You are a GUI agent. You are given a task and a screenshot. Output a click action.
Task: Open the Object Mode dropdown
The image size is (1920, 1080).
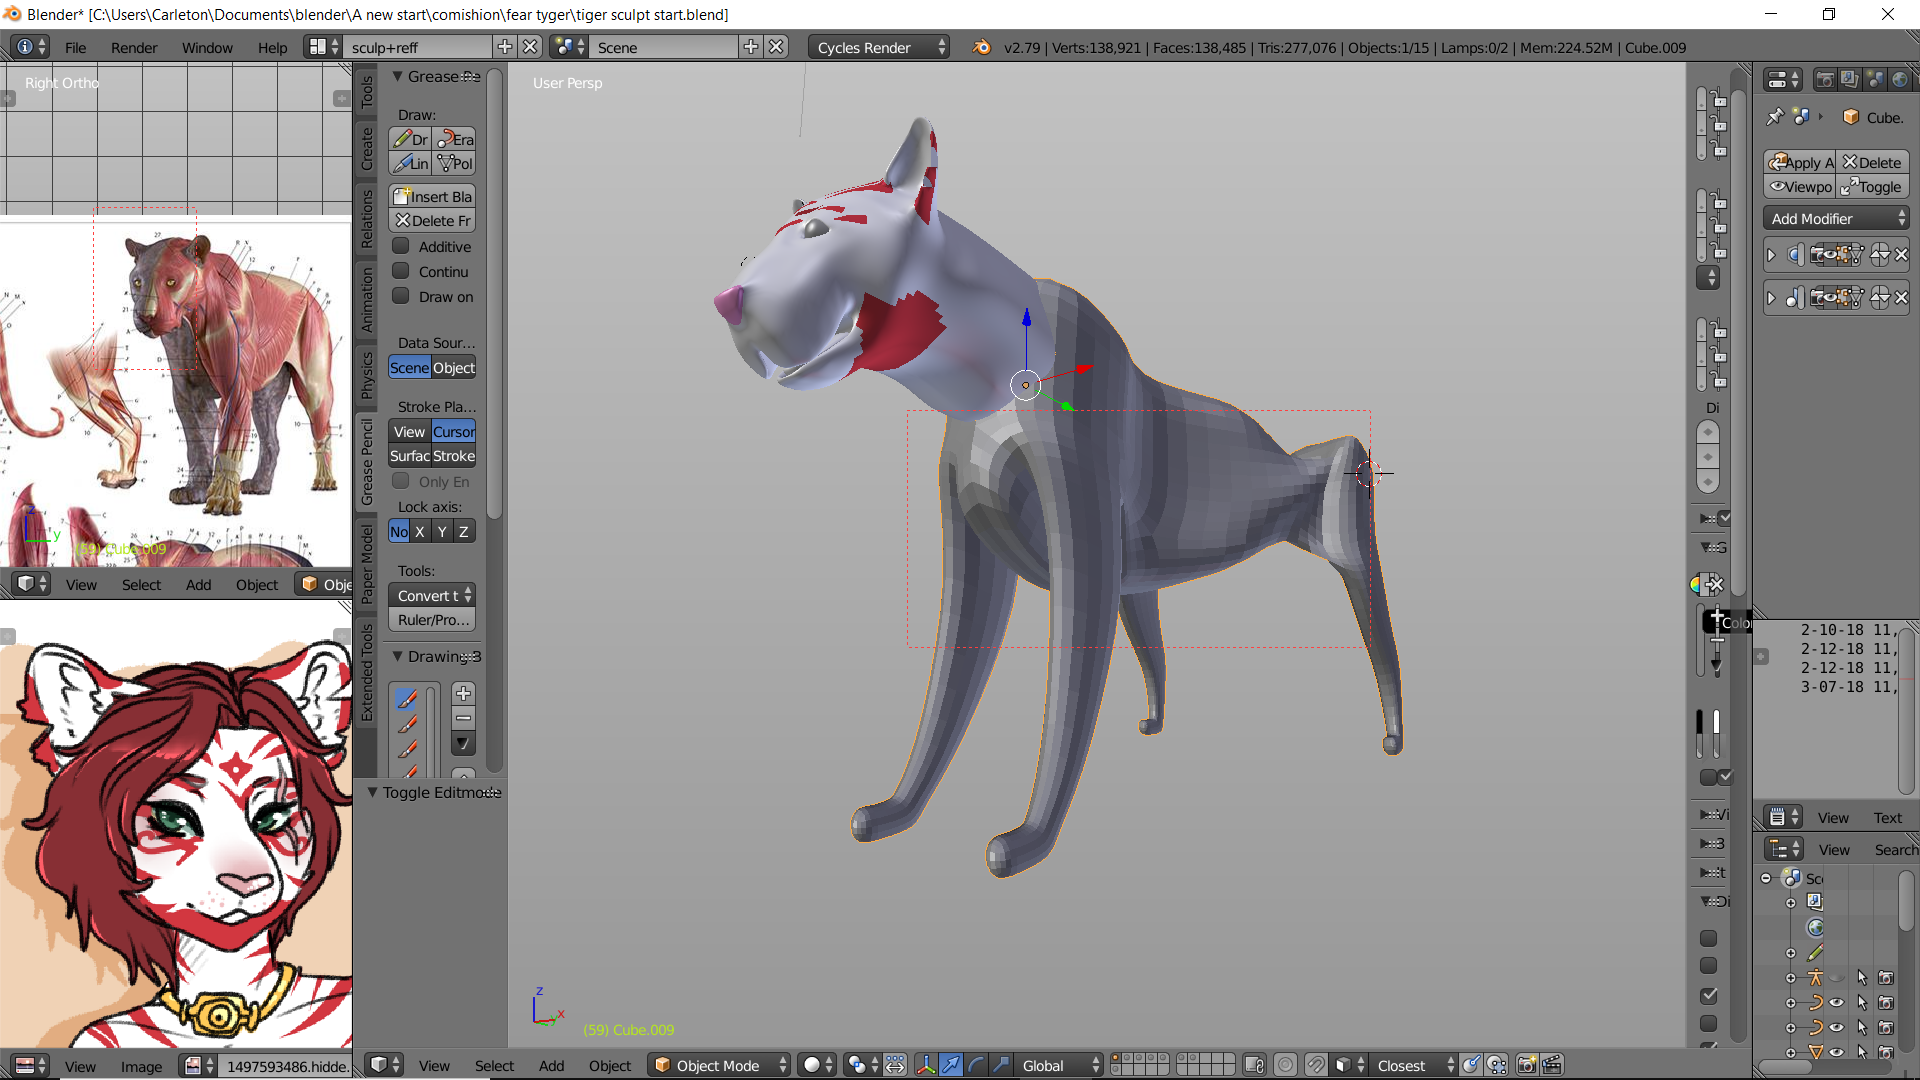(719, 1065)
